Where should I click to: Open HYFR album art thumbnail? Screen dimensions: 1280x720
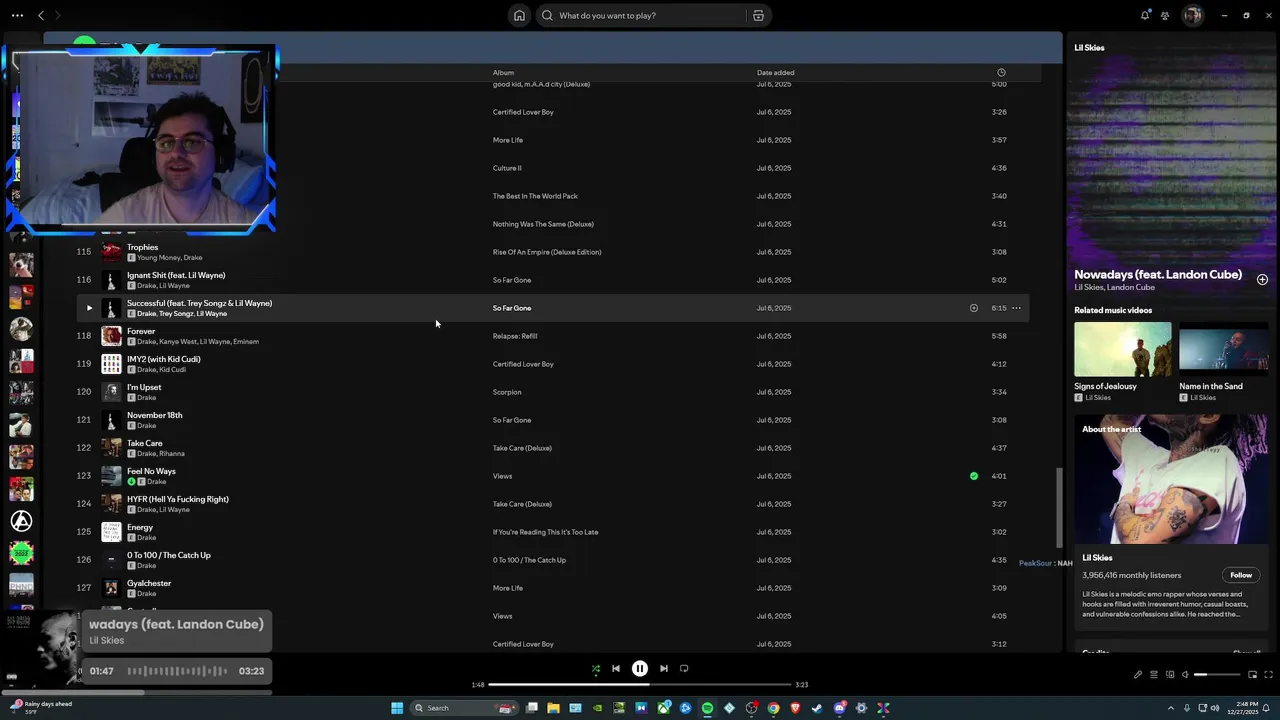111,504
